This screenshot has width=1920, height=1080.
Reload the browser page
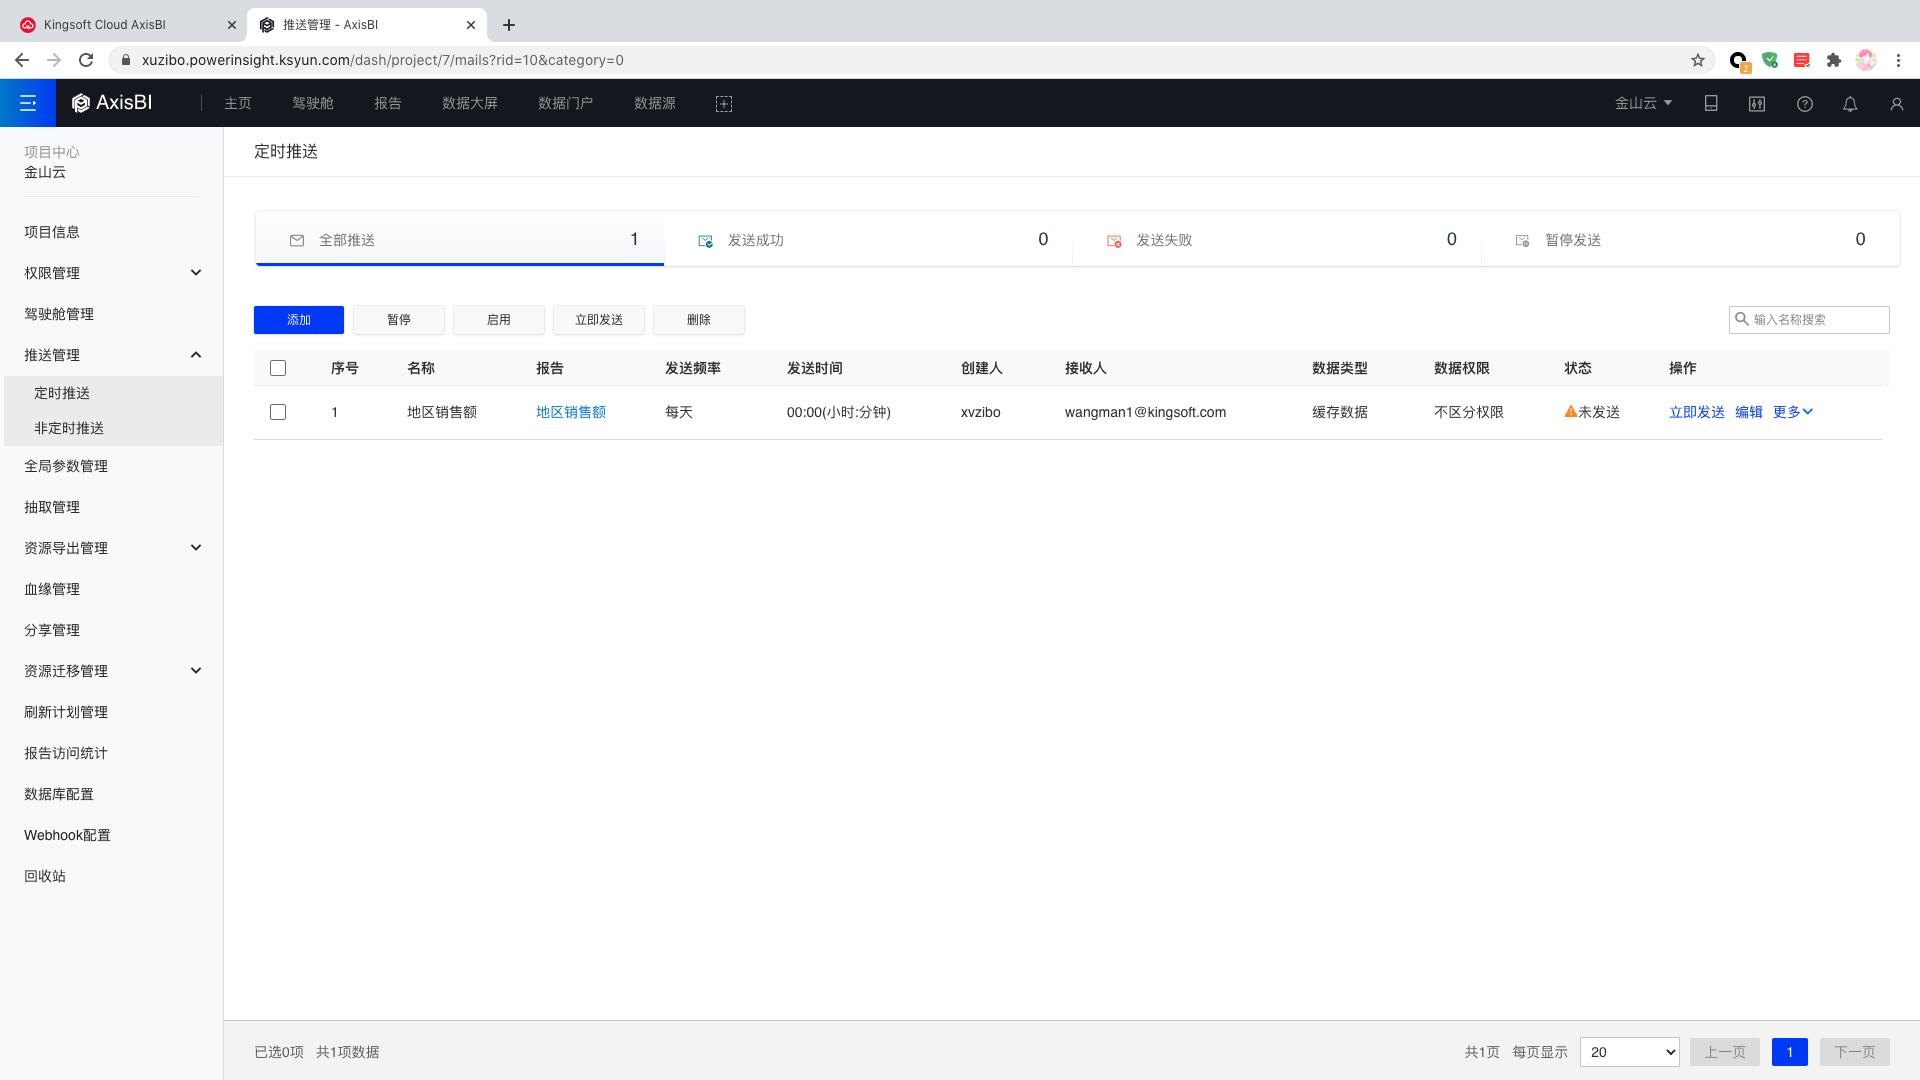pos(86,60)
